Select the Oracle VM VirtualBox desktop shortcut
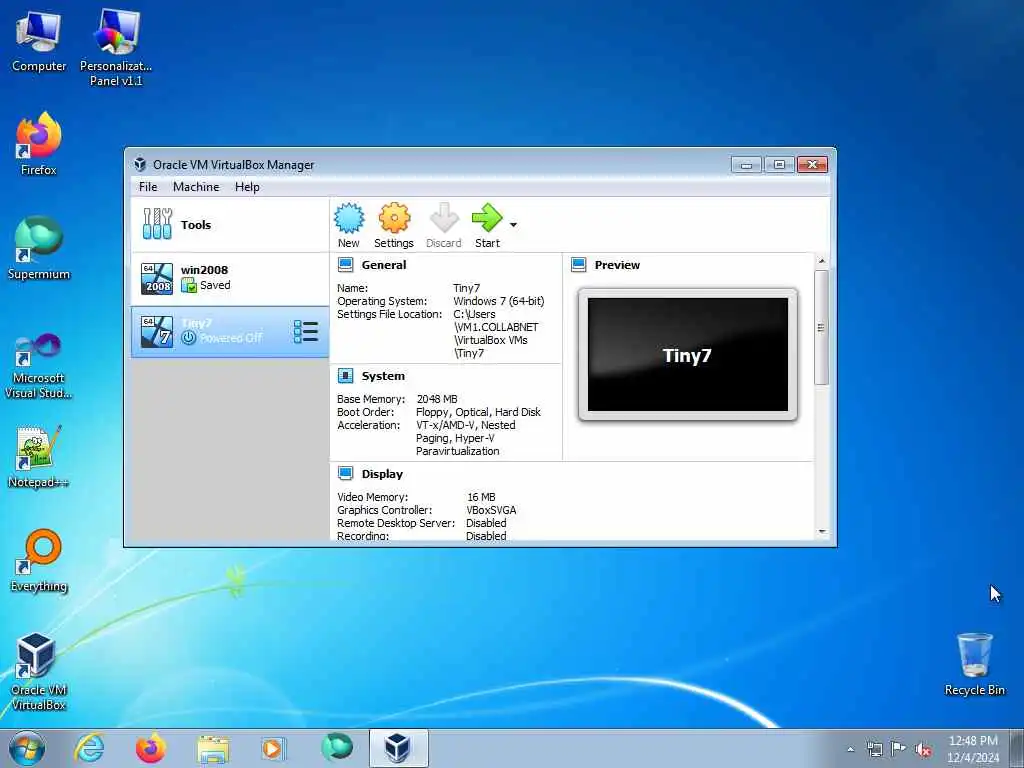The height and width of the screenshot is (768, 1024). [x=39, y=672]
